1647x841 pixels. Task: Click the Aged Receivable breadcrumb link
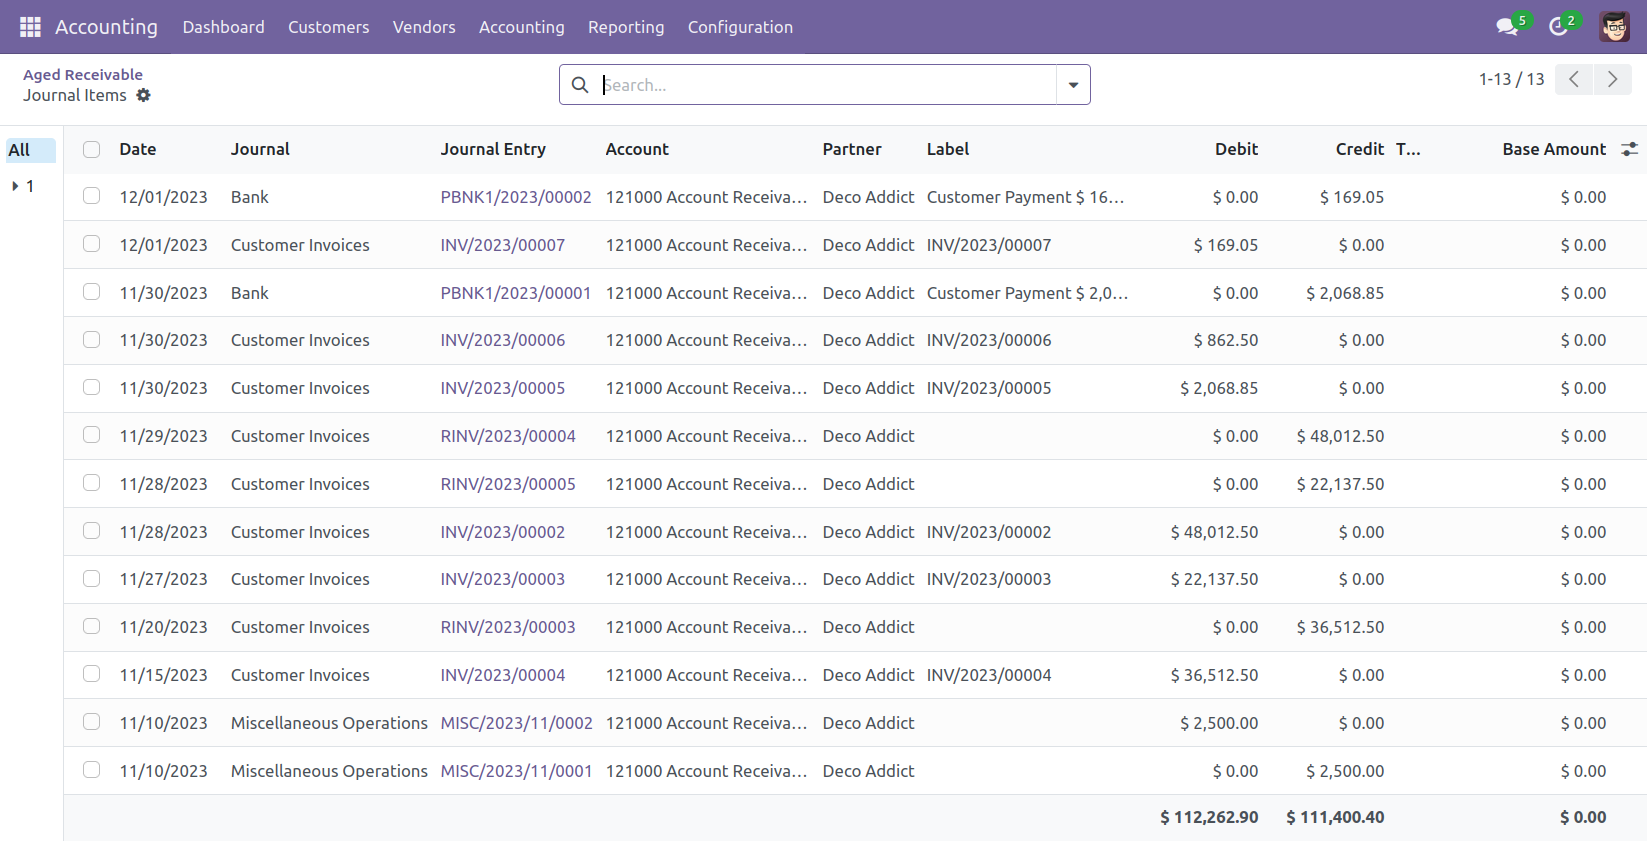coord(83,74)
